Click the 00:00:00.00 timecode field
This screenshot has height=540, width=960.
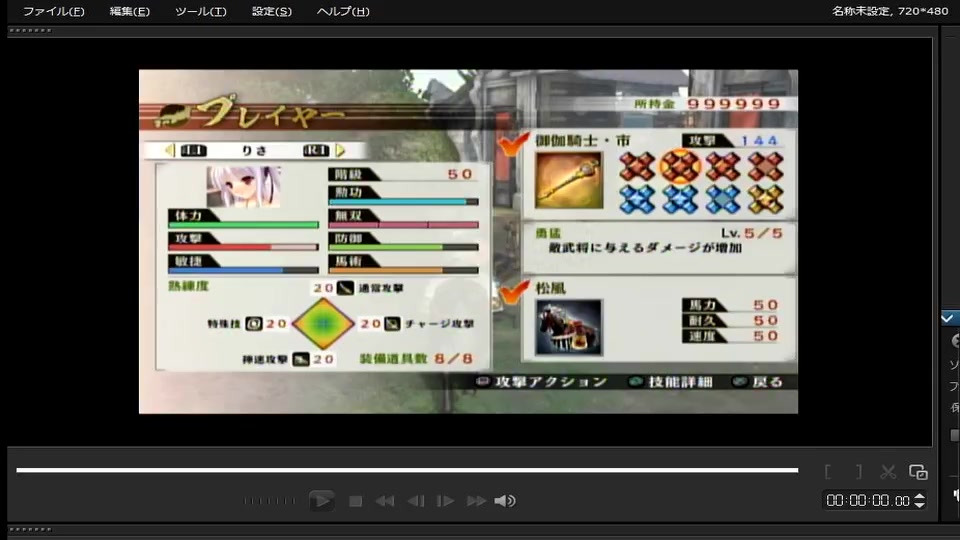868,501
